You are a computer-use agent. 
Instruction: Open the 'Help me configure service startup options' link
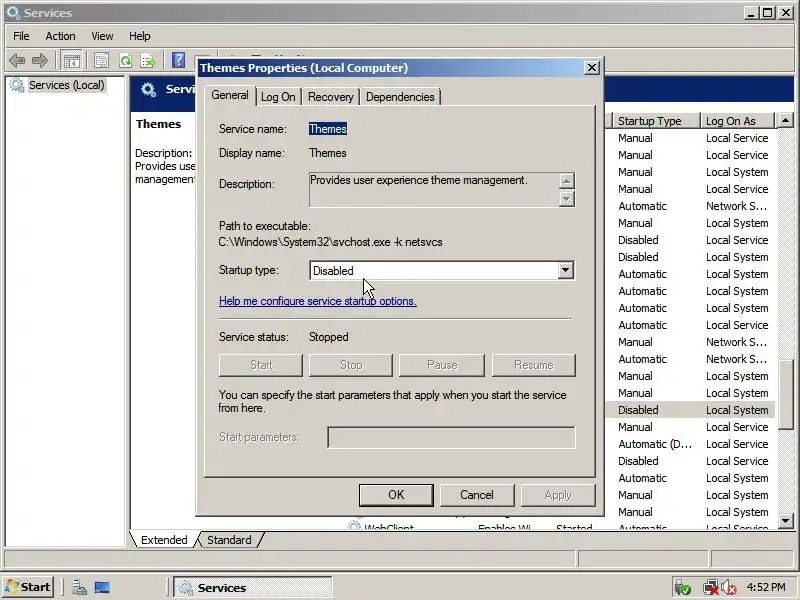click(317, 301)
